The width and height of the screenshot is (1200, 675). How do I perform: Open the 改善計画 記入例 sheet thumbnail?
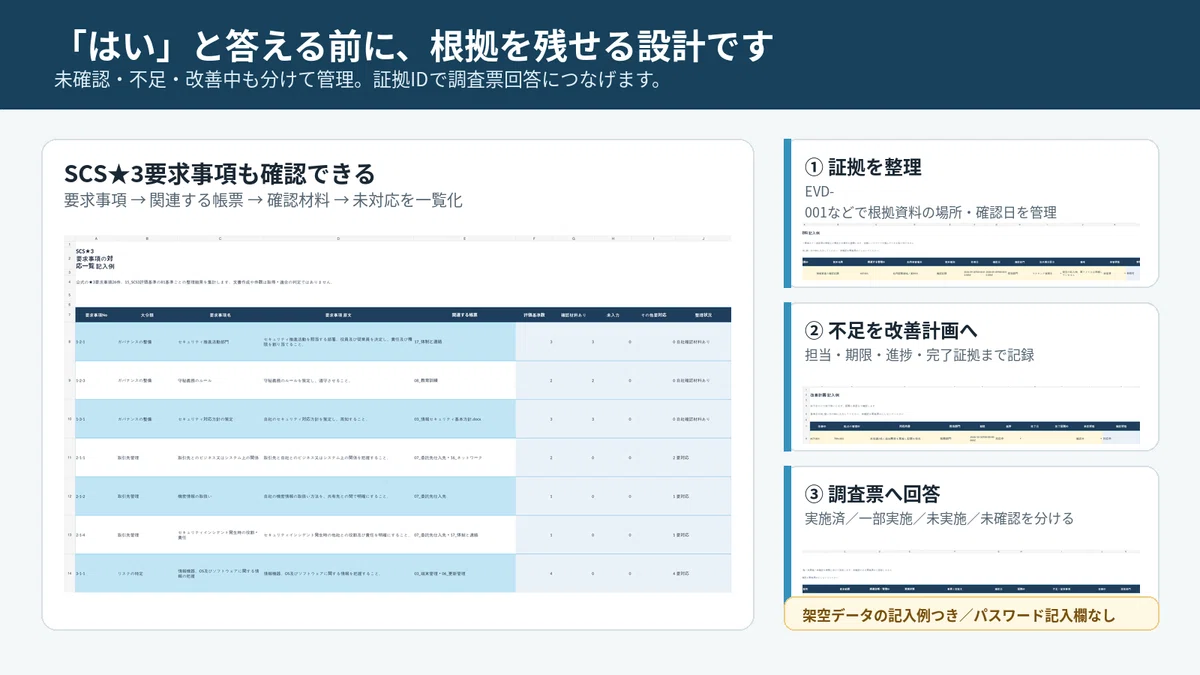pyautogui.click(x=971, y=417)
